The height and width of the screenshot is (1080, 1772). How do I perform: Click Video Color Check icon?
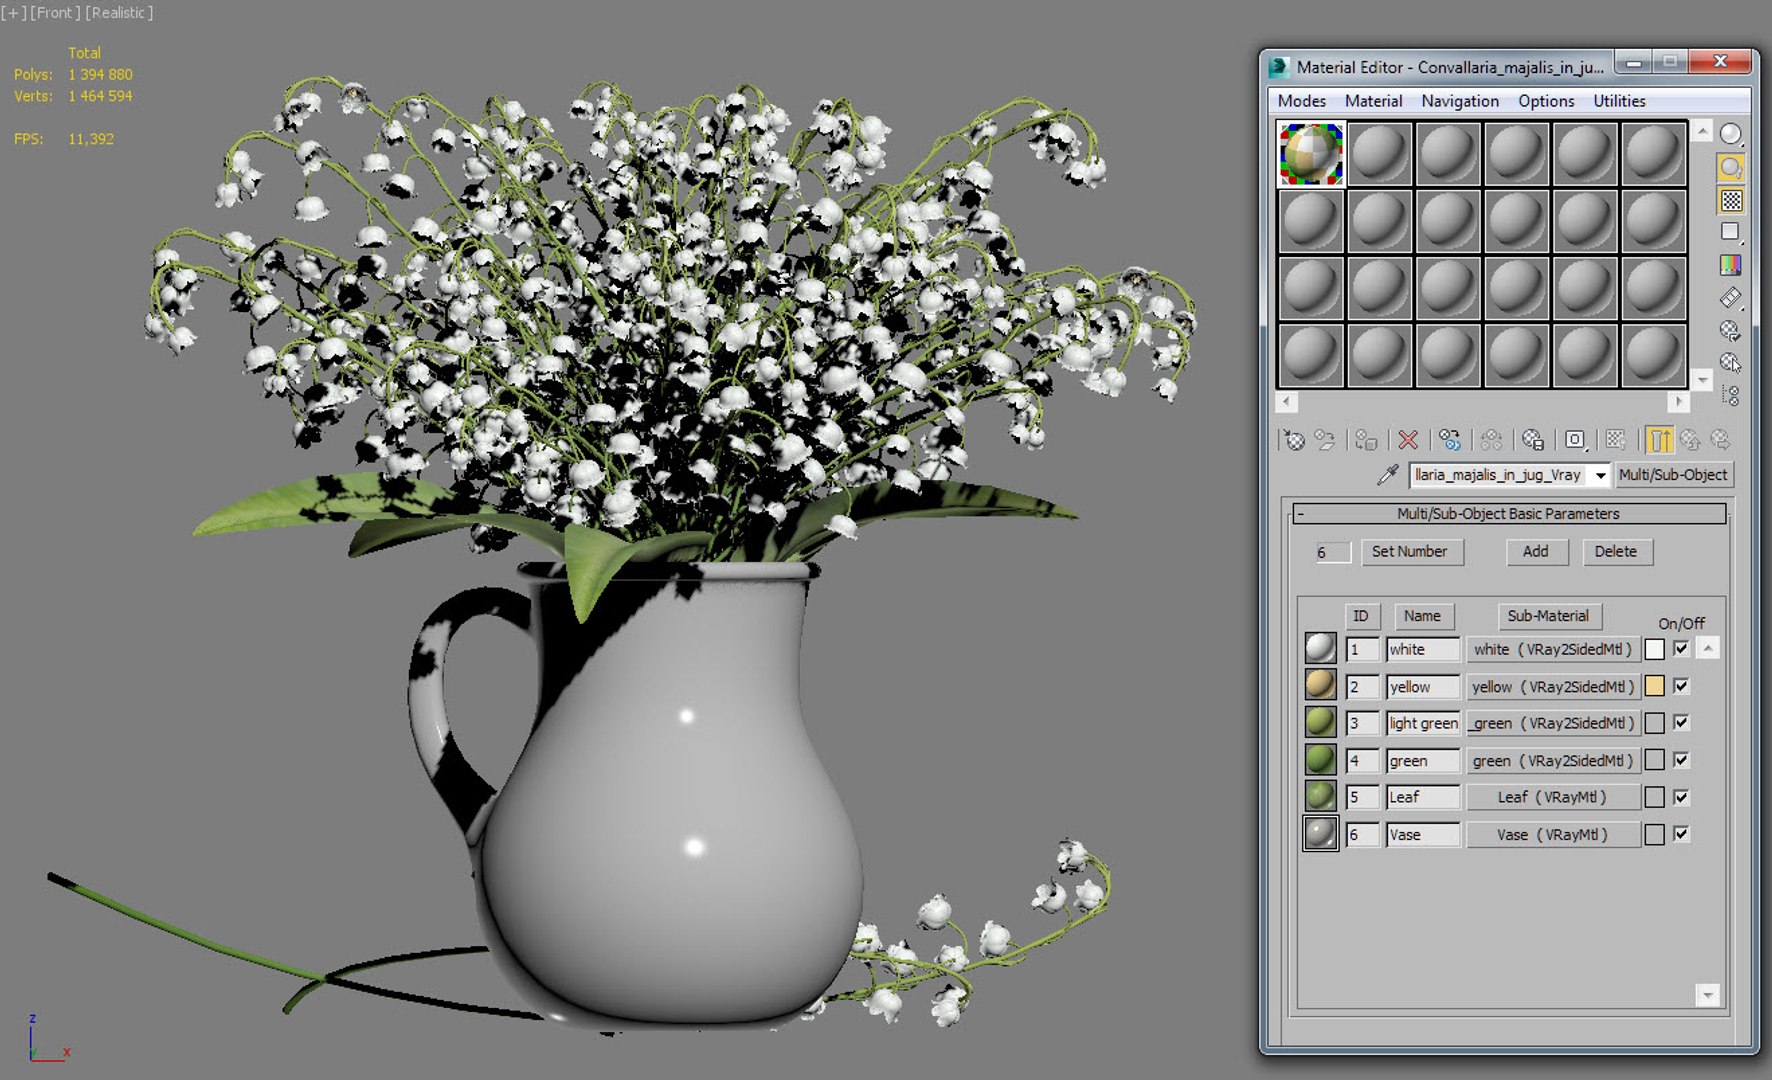1731,265
